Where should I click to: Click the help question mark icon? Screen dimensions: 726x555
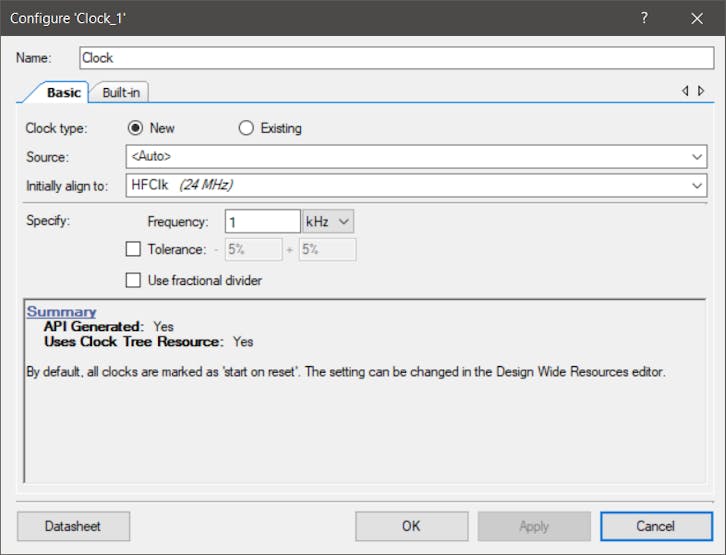644,18
